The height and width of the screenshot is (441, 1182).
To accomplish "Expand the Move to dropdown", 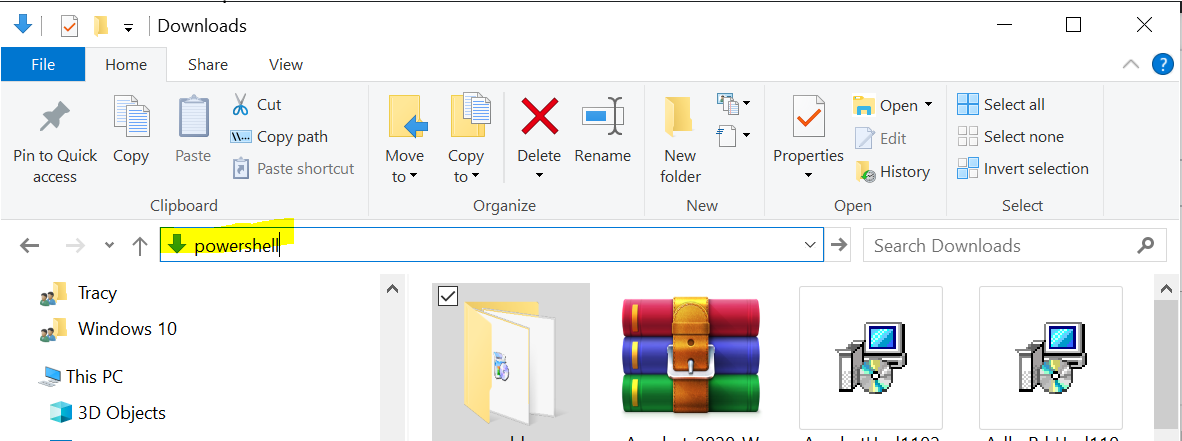I will (x=405, y=177).
